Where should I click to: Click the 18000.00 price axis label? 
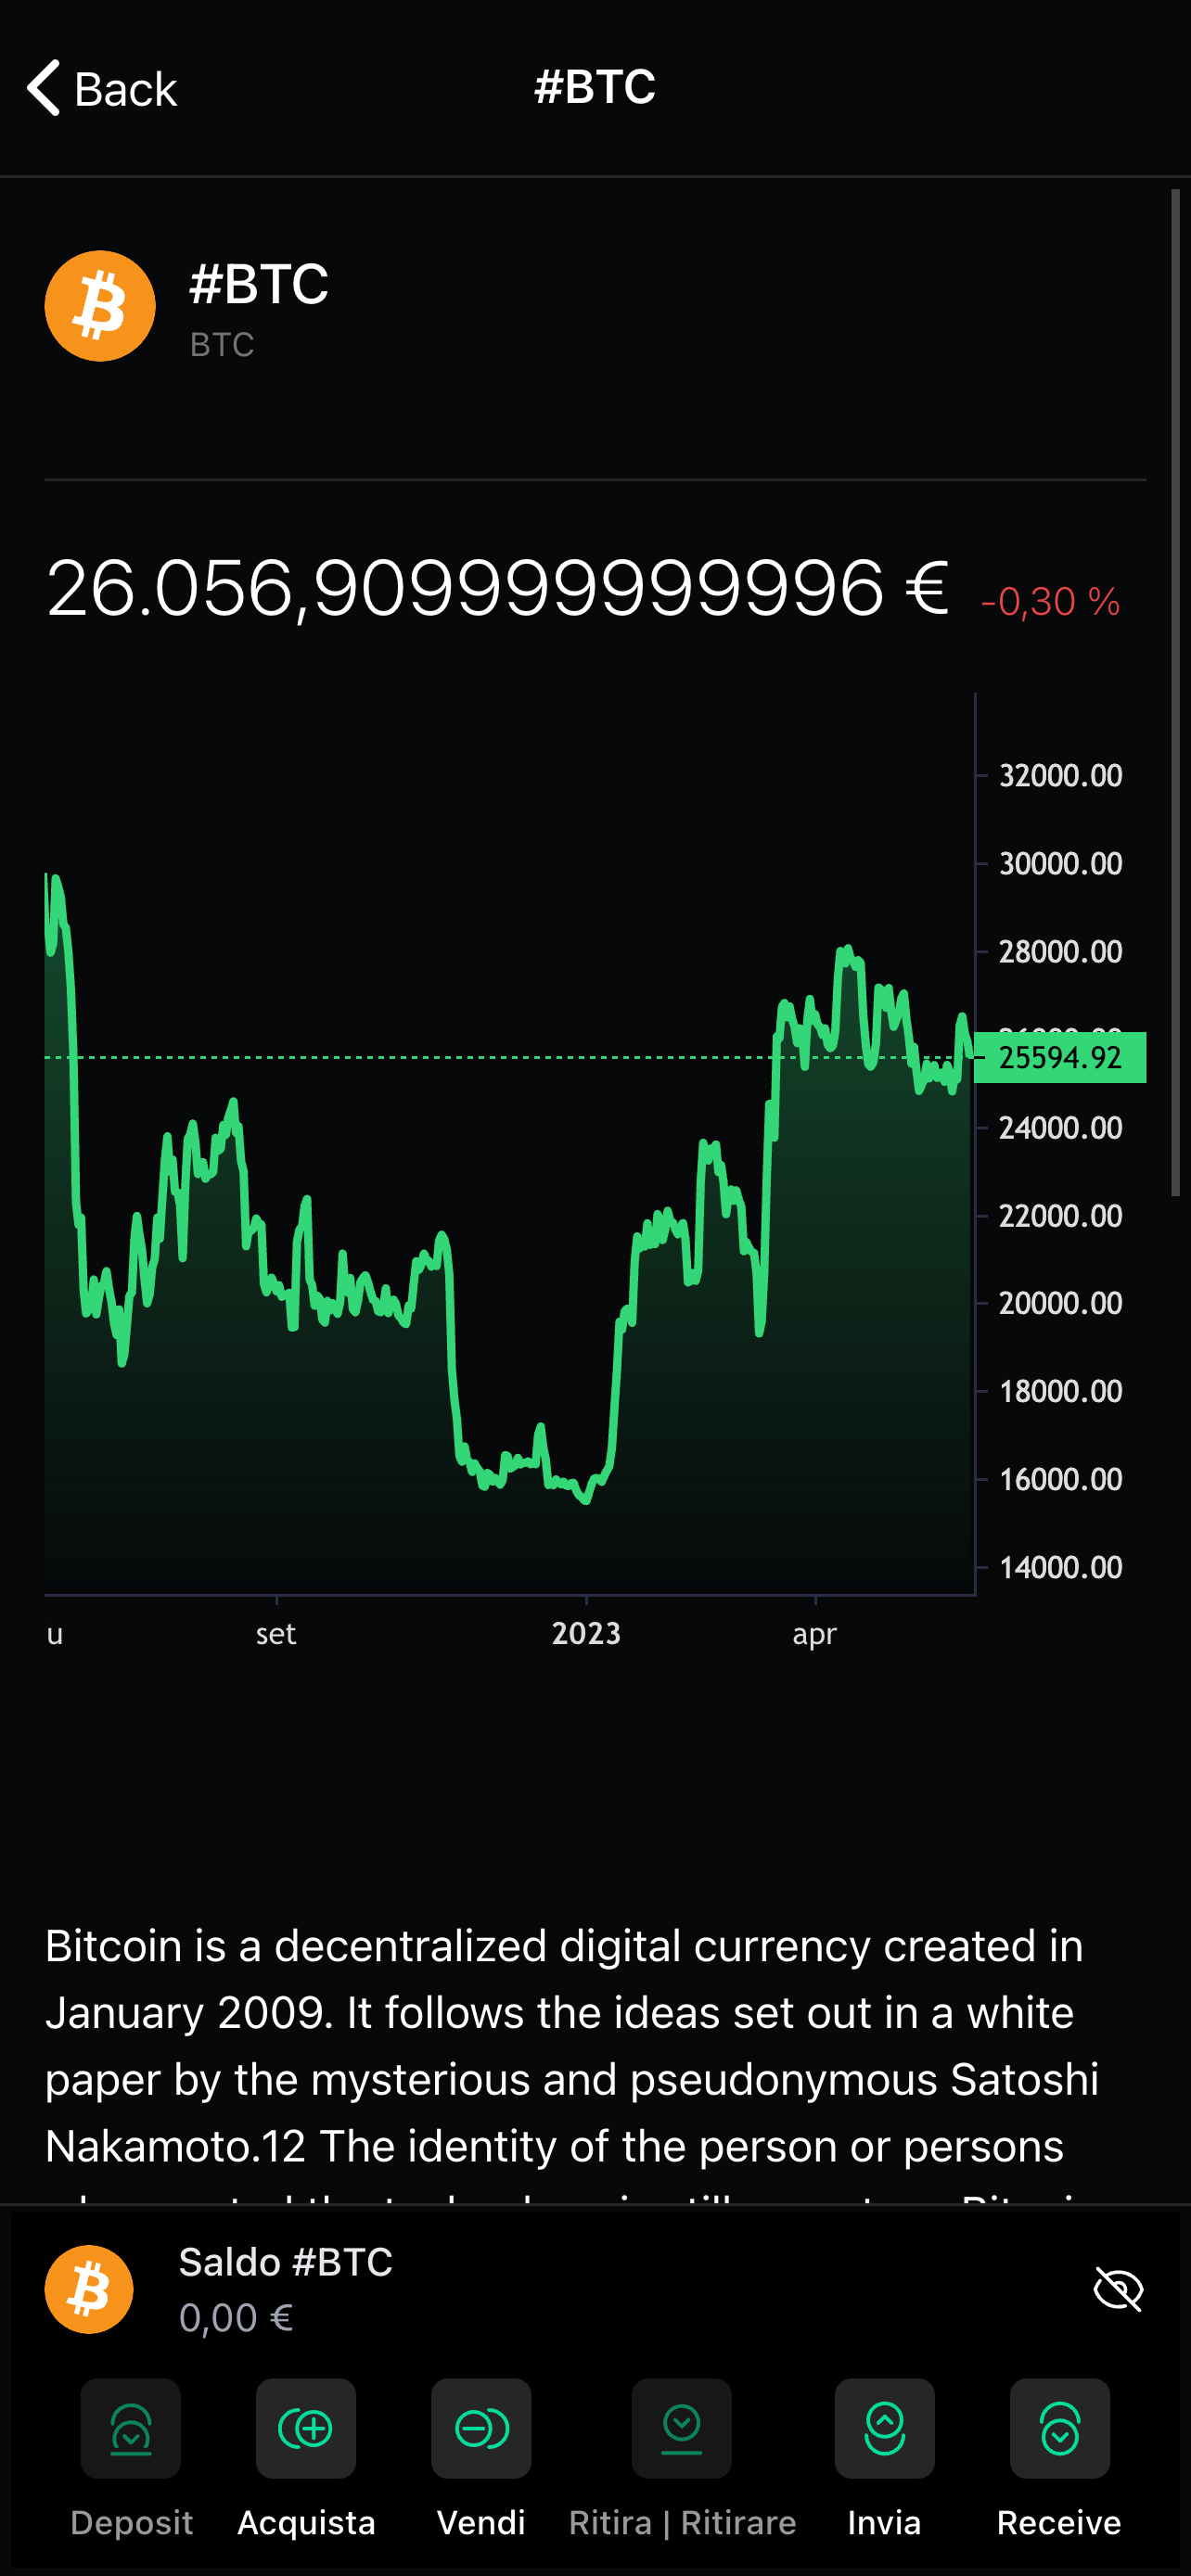click(x=1060, y=1390)
